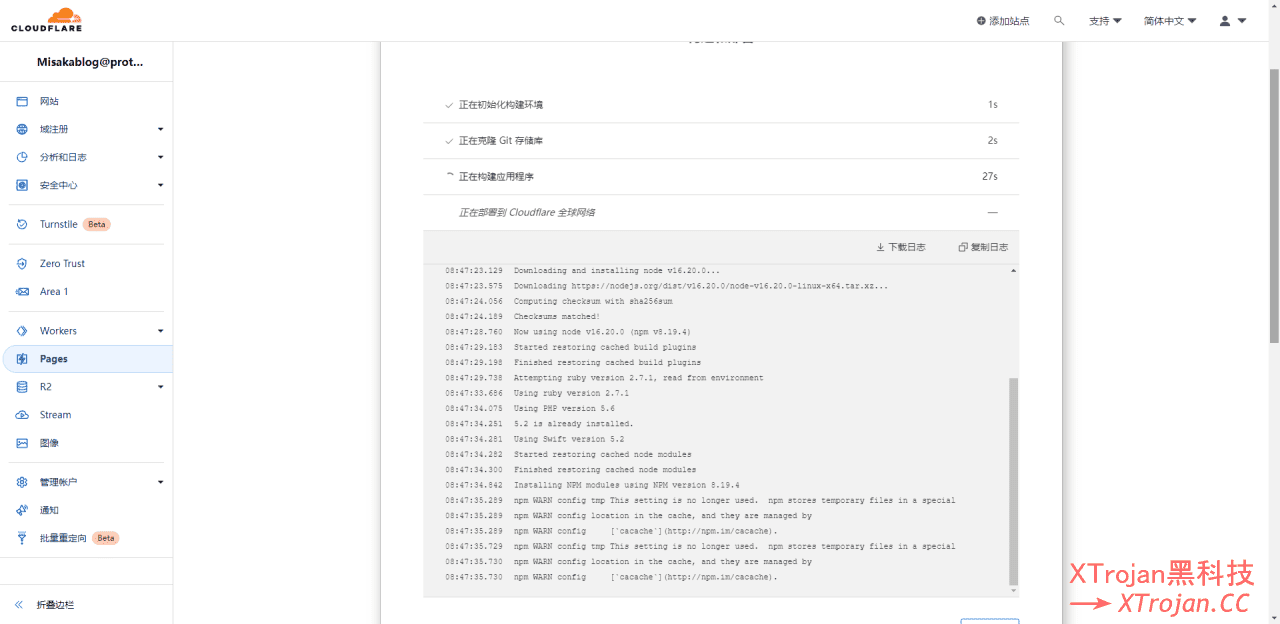Open Zero Trust via its sidebar icon
The image size is (1280, 624).
(x=23, y=263)
